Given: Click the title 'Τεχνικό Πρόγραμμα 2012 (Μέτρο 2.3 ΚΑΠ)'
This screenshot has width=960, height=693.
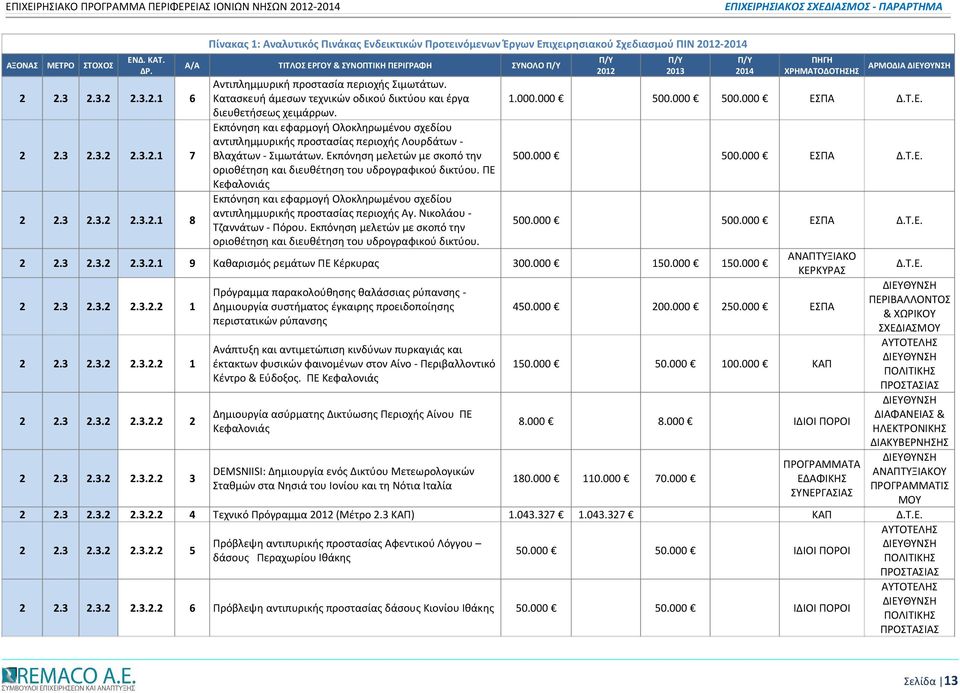Looking at the screenshot, I should pos(313,515).
